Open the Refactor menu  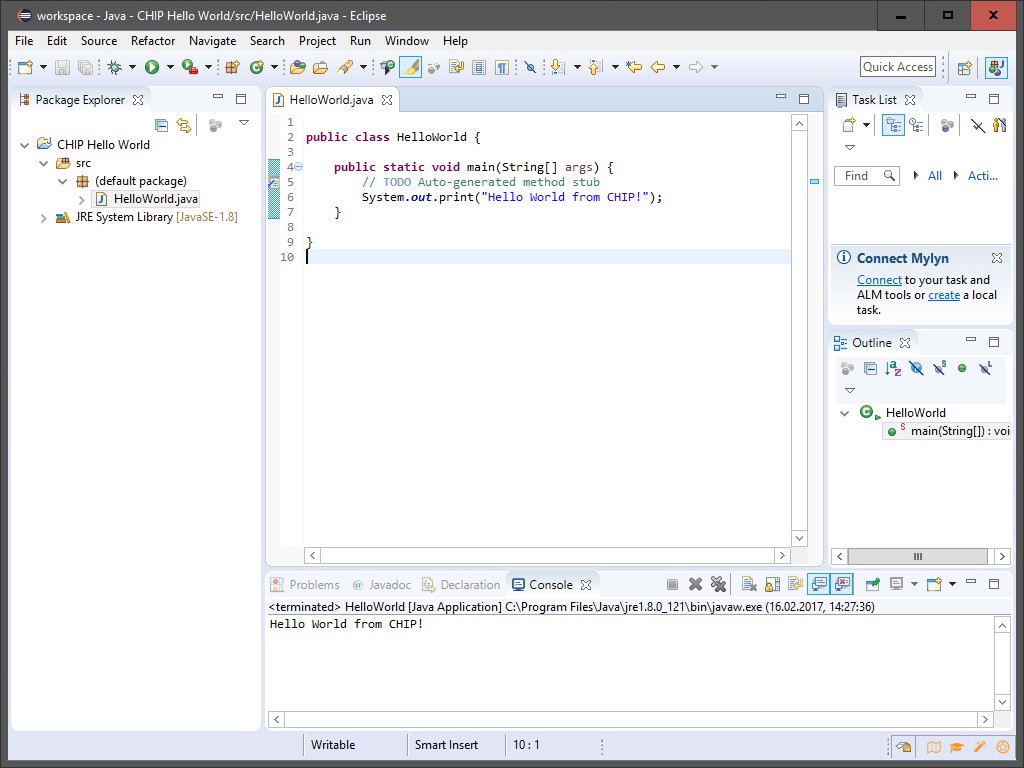[x=152, y=41]
